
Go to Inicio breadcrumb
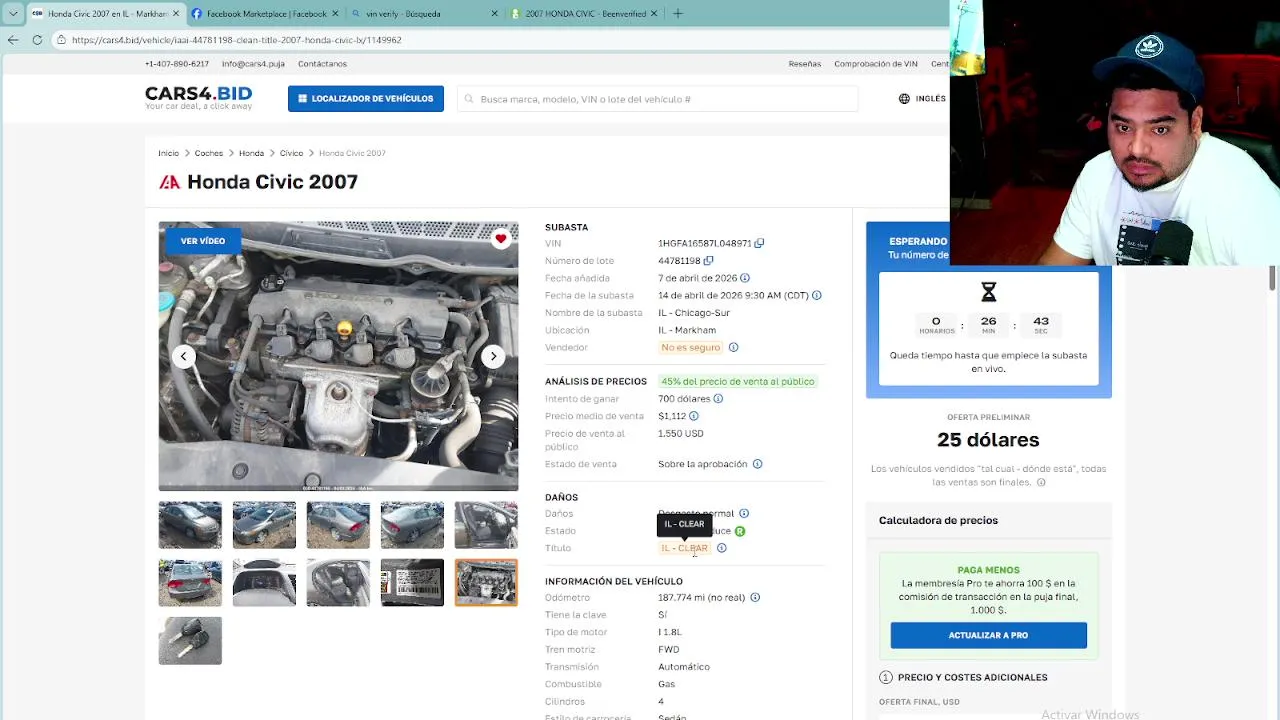click(168, 153)
